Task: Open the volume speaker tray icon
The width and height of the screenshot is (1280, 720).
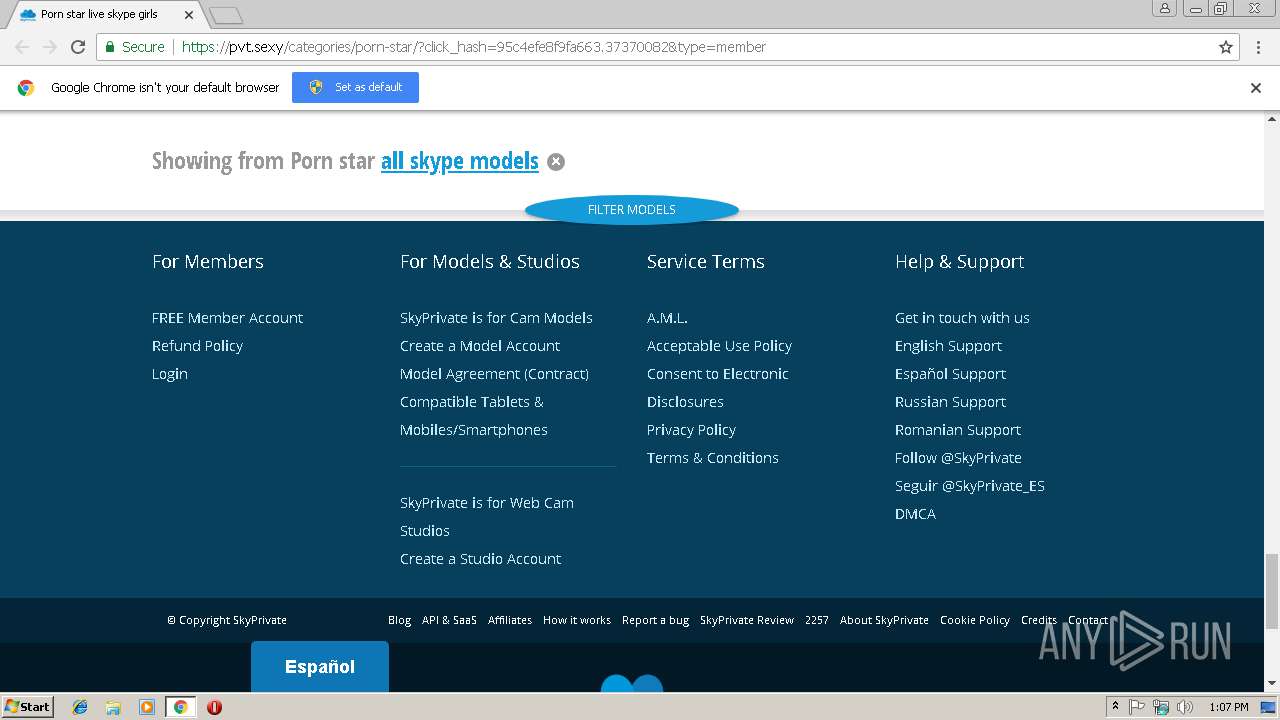Action: (1185, 707)
